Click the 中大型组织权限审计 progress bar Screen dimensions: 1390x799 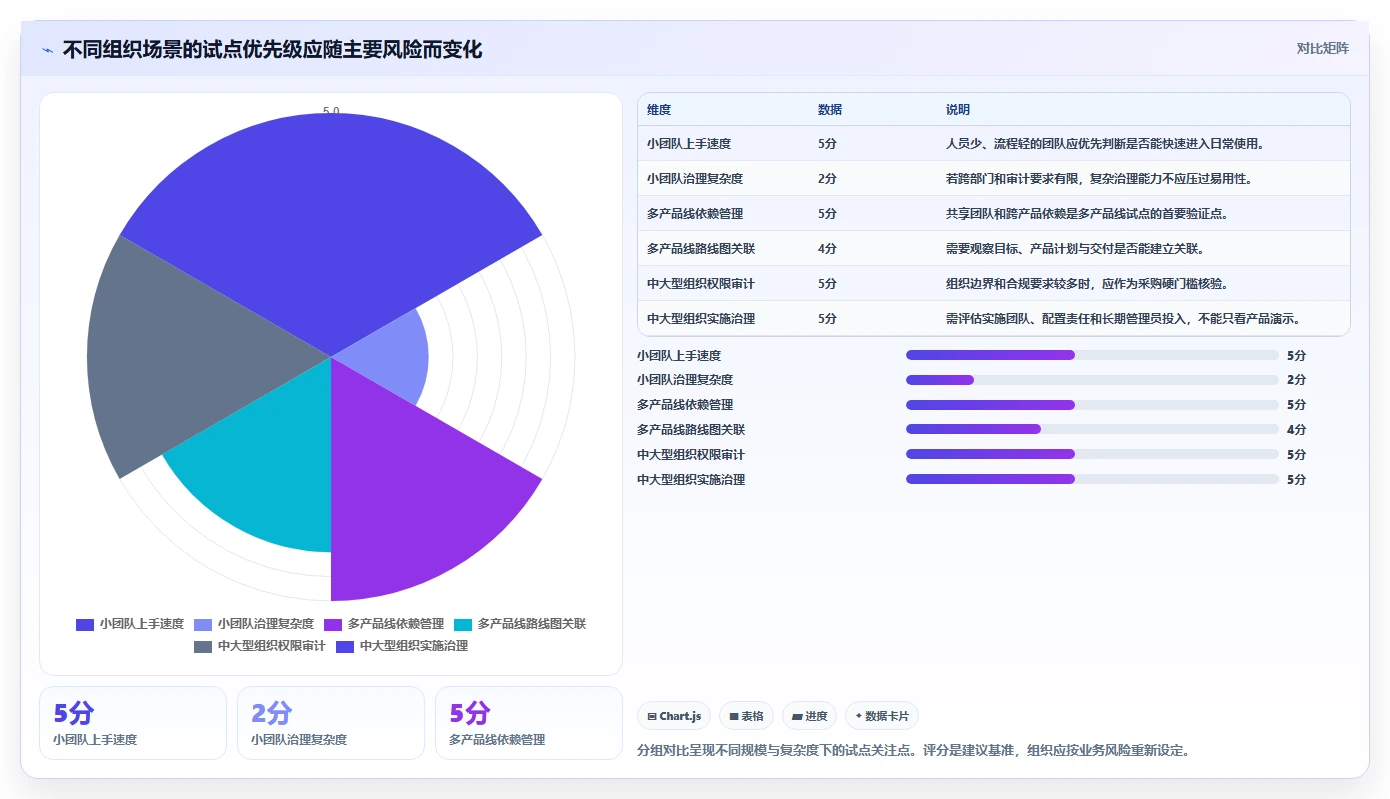1092,454
